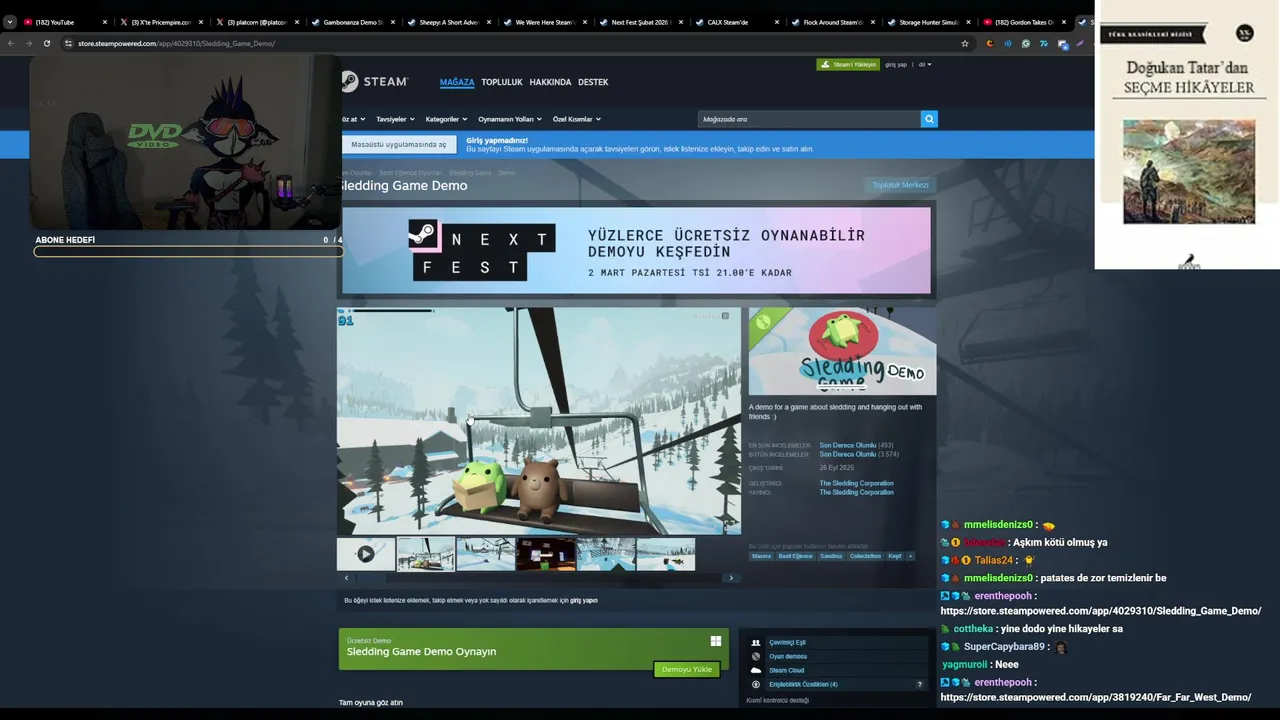
Task: Click the Macera tag
Action: click(x=762, y=556)
